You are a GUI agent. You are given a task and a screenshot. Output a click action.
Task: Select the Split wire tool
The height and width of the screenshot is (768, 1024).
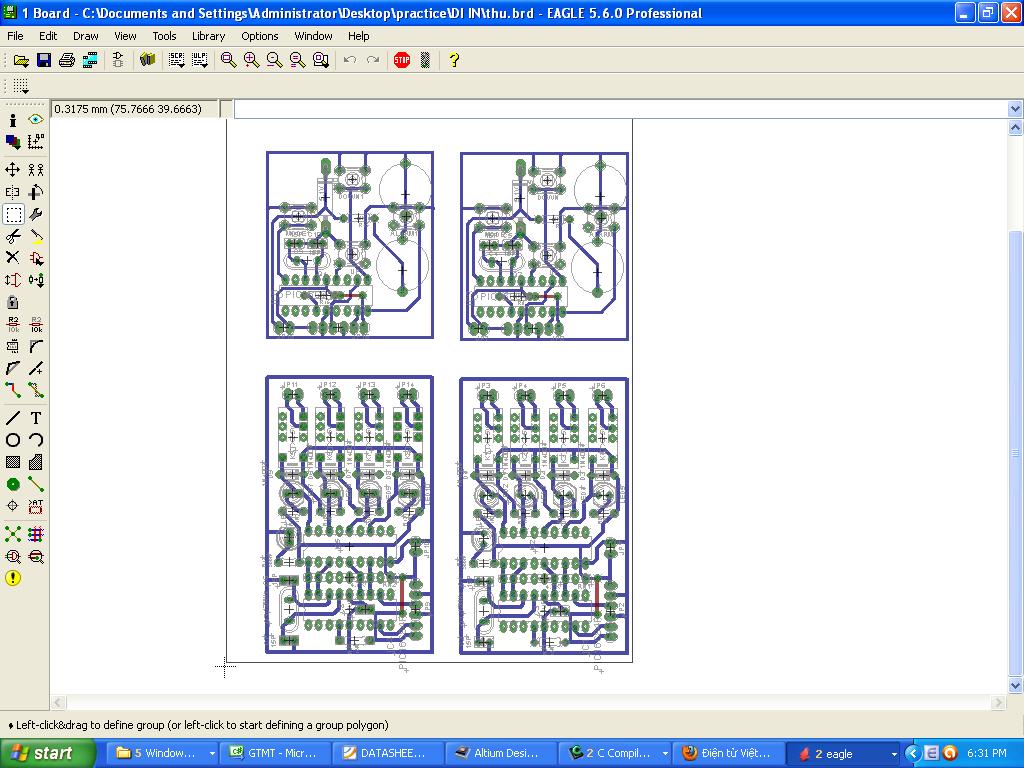12,368
